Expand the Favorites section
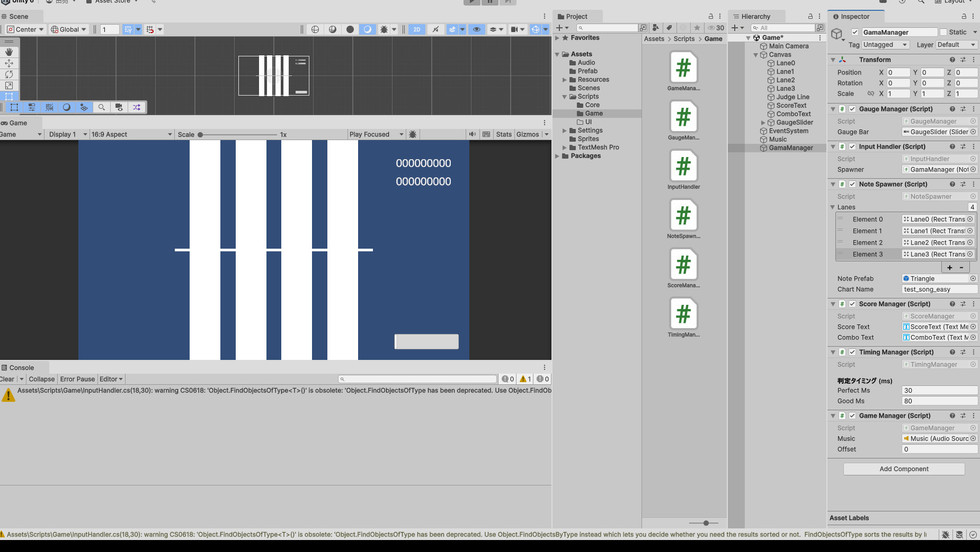The image size is (980, 552). point(558,38)
